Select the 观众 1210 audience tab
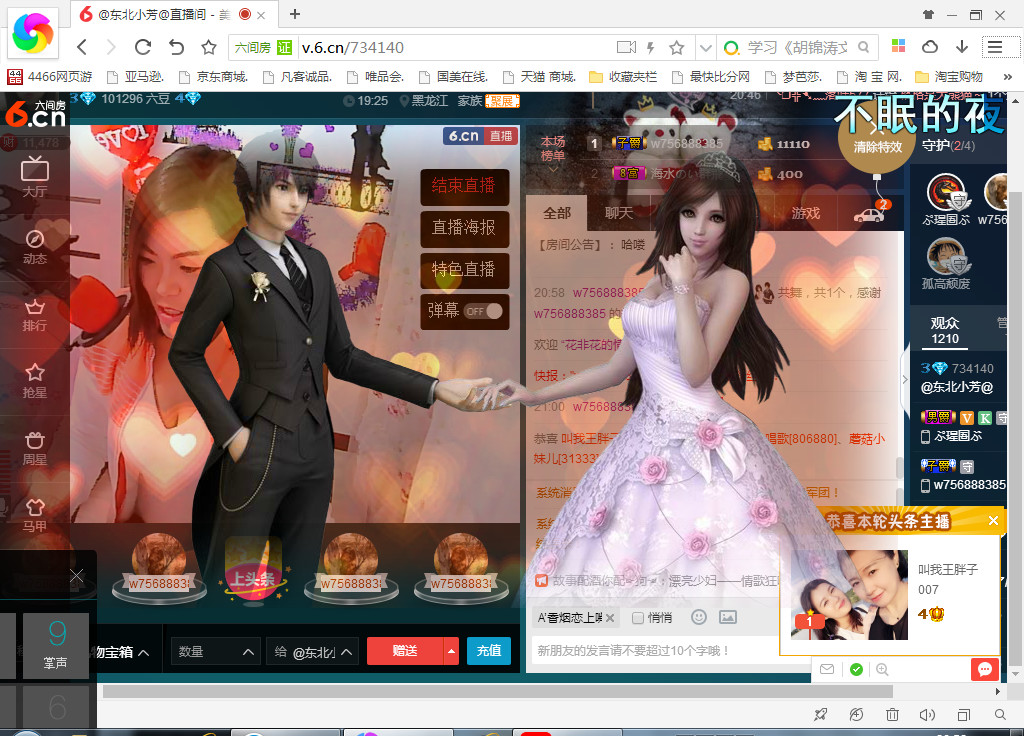The height and width of the screenshot is (736, 1024). pos(945,330)
